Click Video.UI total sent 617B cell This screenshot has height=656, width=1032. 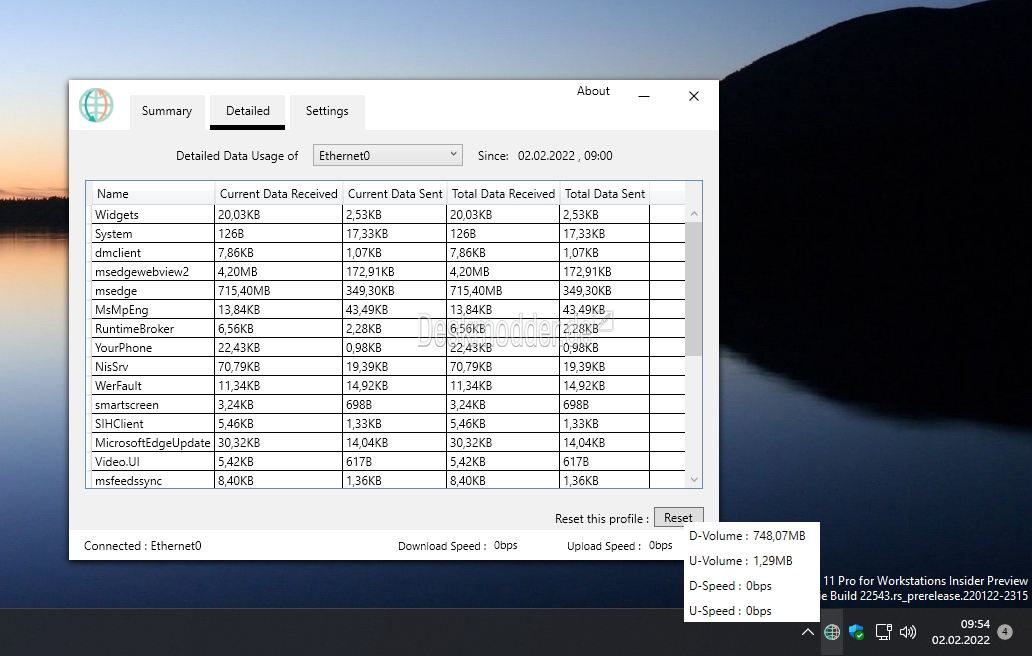tap(605, 463)
